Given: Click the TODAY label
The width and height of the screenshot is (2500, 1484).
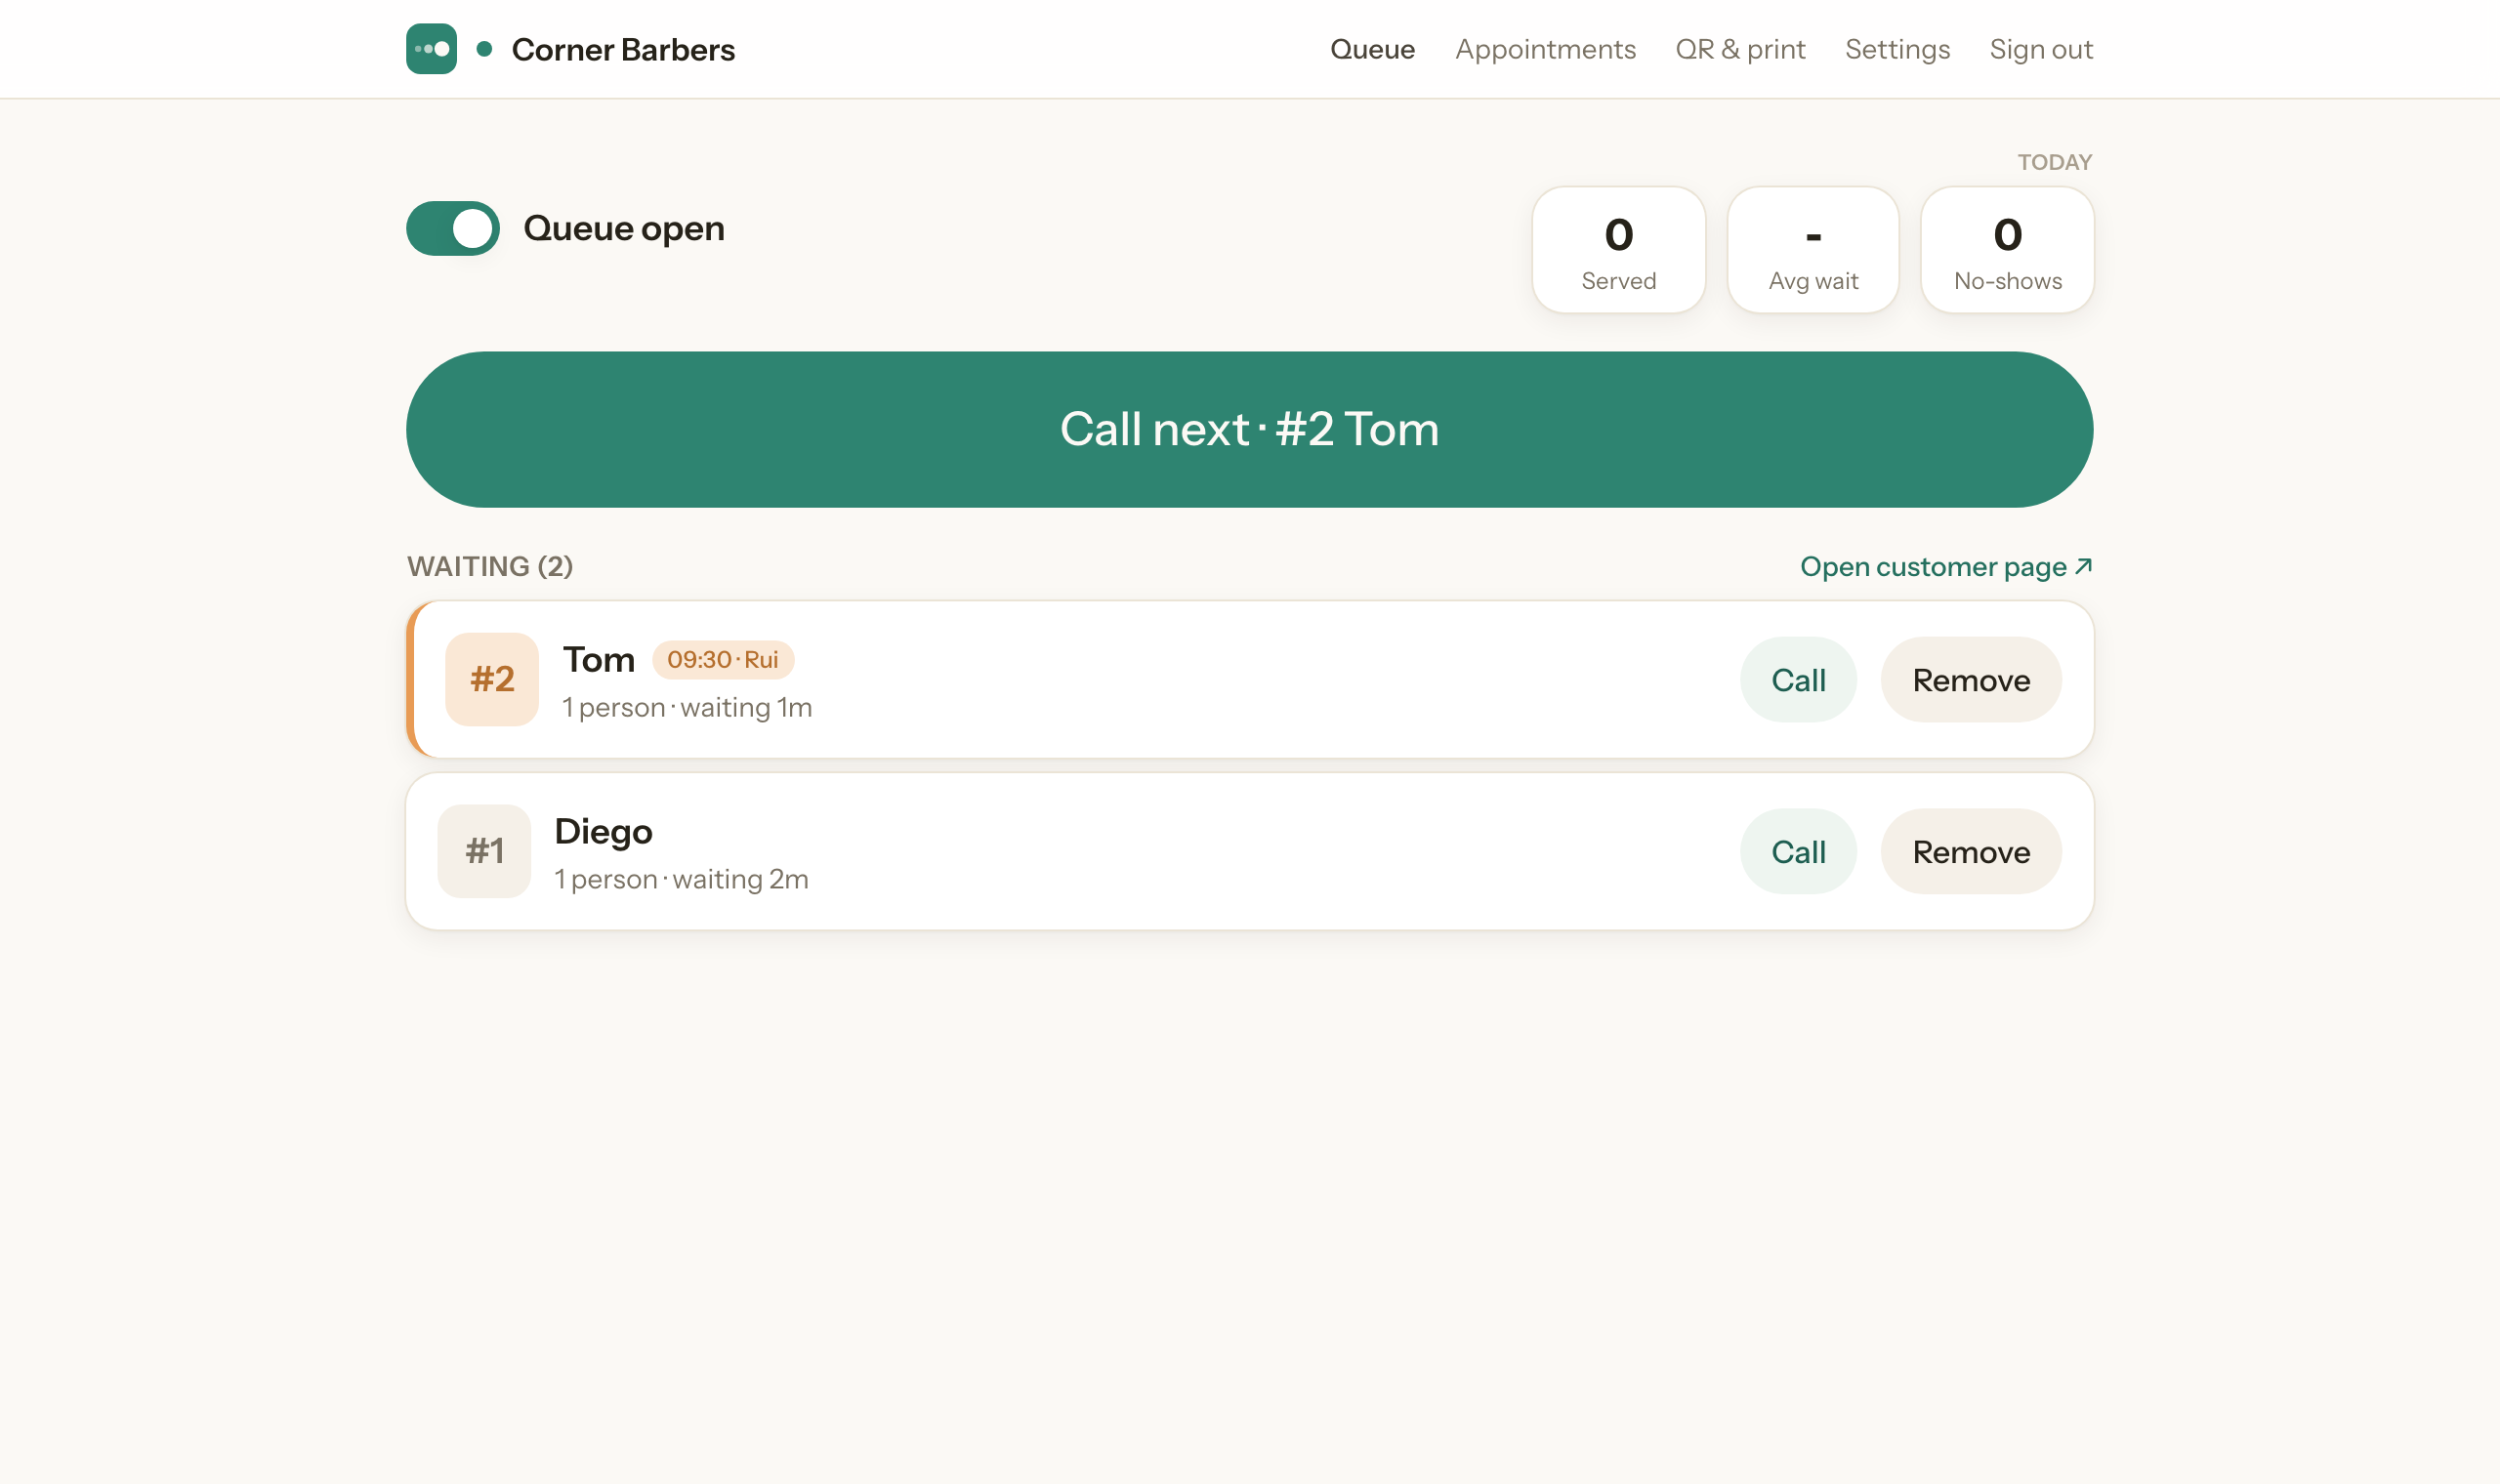Looking at the screenshot, I should 2054,162.
